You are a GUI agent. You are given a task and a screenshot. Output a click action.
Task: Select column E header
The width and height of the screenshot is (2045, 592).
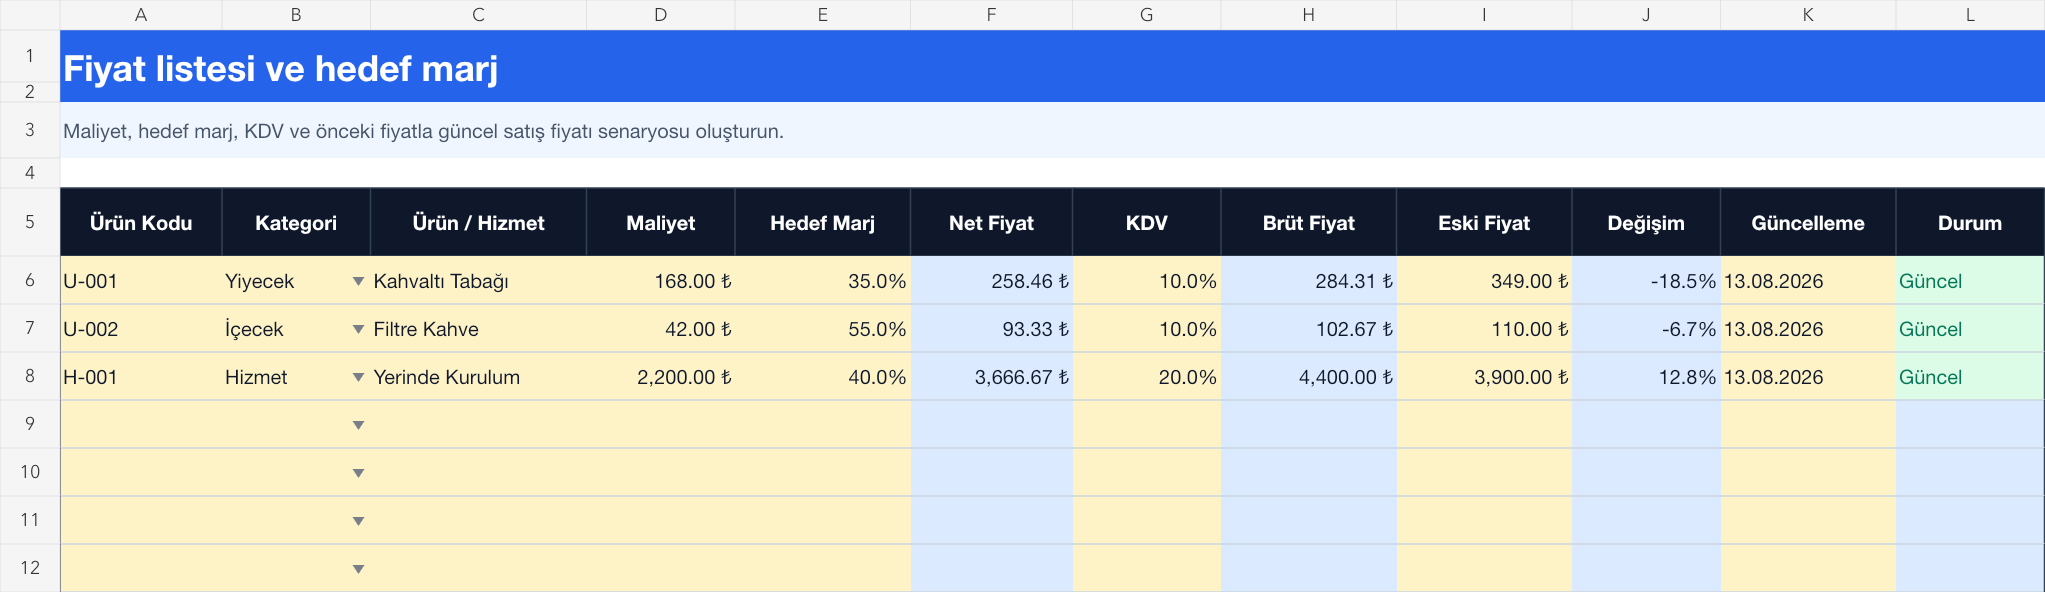822,15
